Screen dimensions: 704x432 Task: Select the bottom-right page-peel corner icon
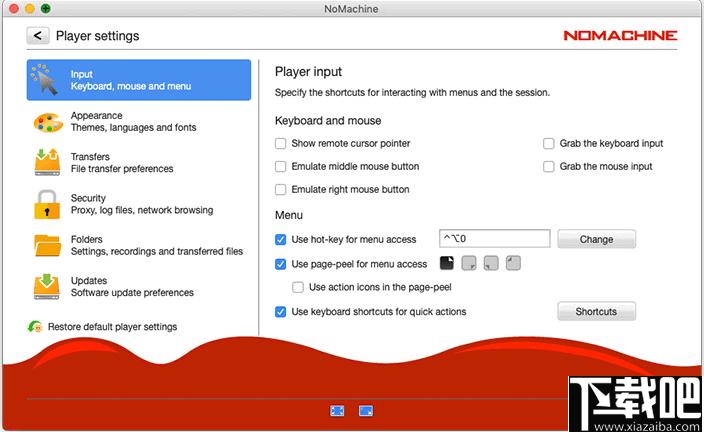tap(469, 263)
